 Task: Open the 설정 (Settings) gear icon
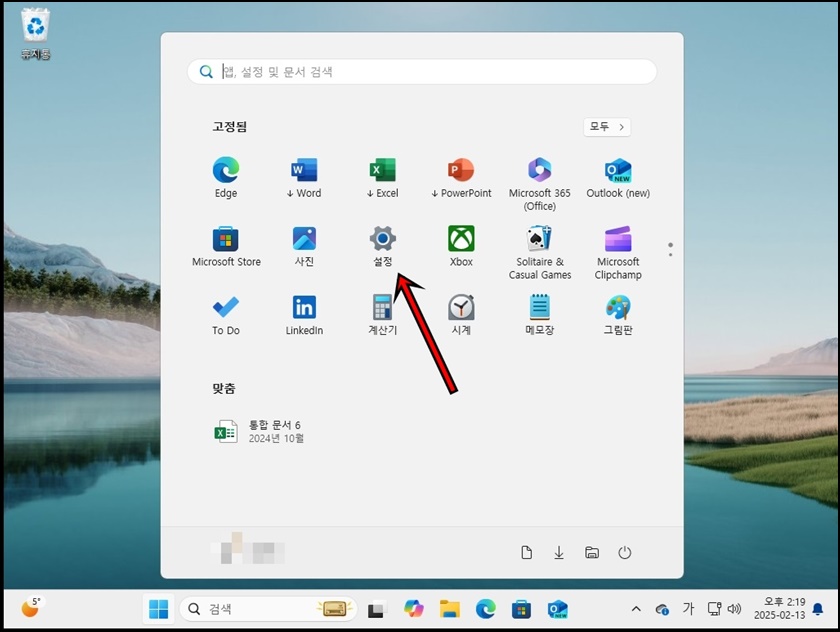click(x=382, y=246)
